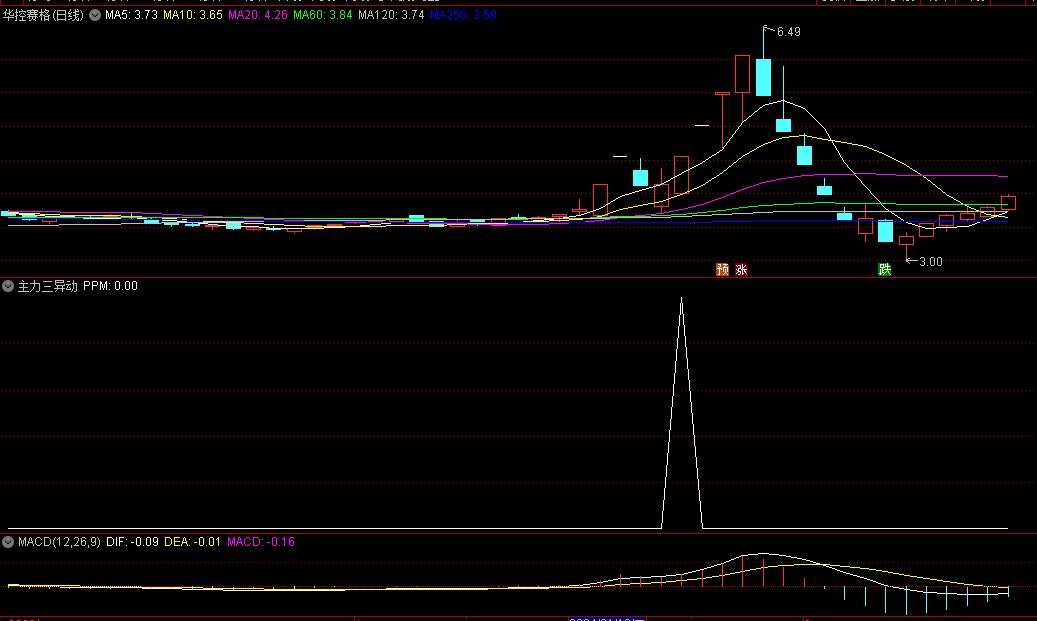This screenshot has height=621, width=1037.
Task: Select the MA5 moving average label
Action: coord(131,16)
